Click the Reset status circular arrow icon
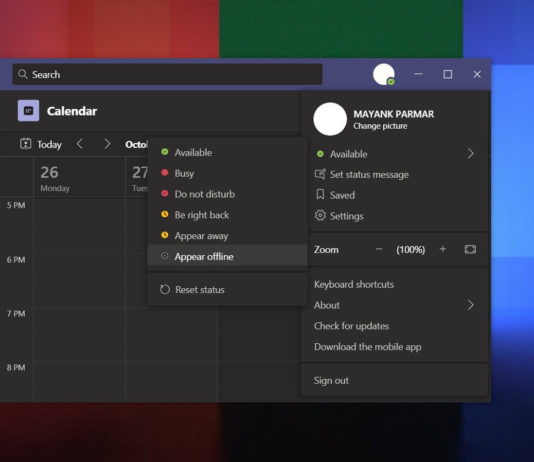Image resolution: width=534 pixels, height=462 pixels. 165,289
